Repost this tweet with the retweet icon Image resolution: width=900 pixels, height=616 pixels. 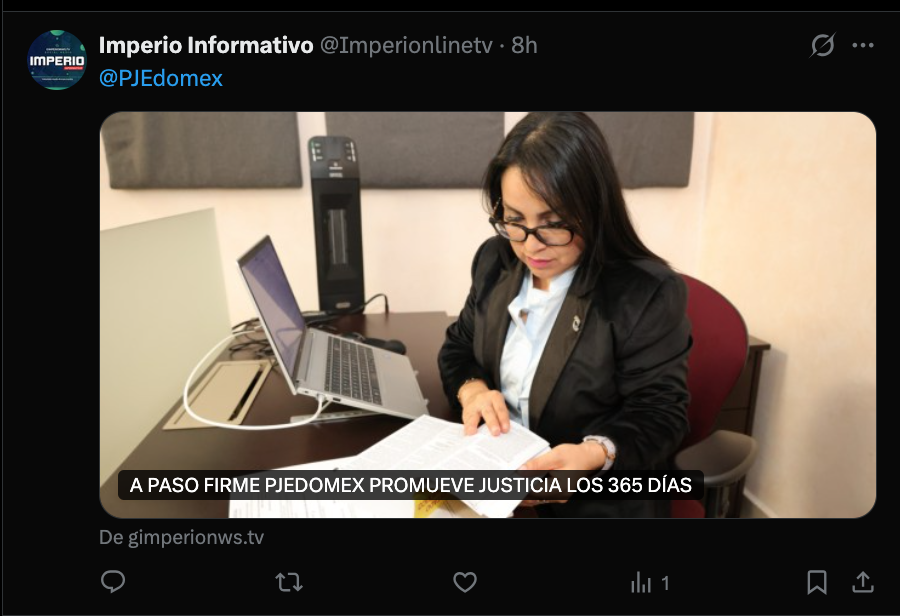289,582
